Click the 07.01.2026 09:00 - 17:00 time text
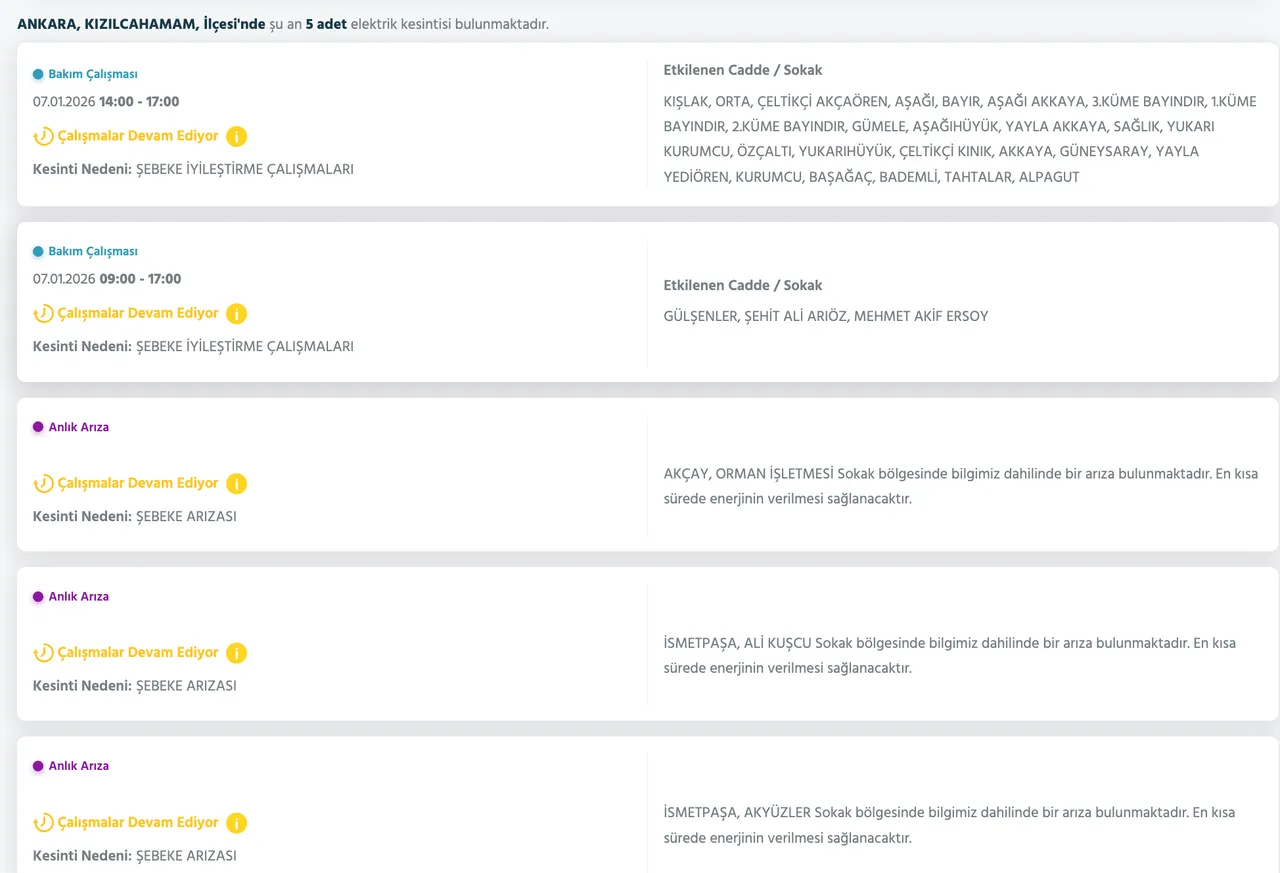This screenshot has height=873, width=1280. [106, 279]
